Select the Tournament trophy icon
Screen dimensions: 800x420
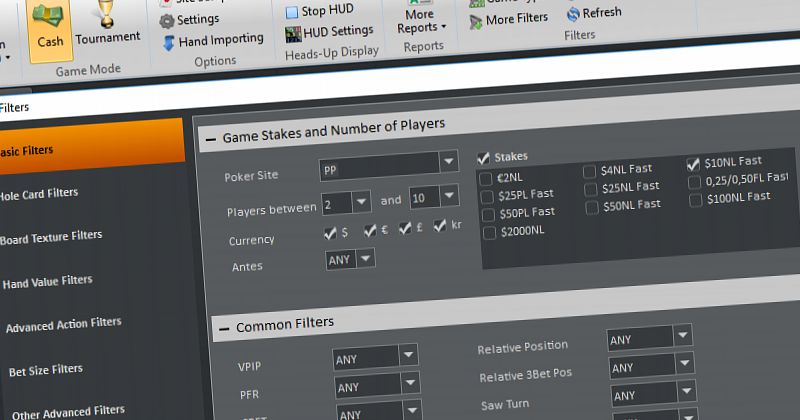[107, 25]
